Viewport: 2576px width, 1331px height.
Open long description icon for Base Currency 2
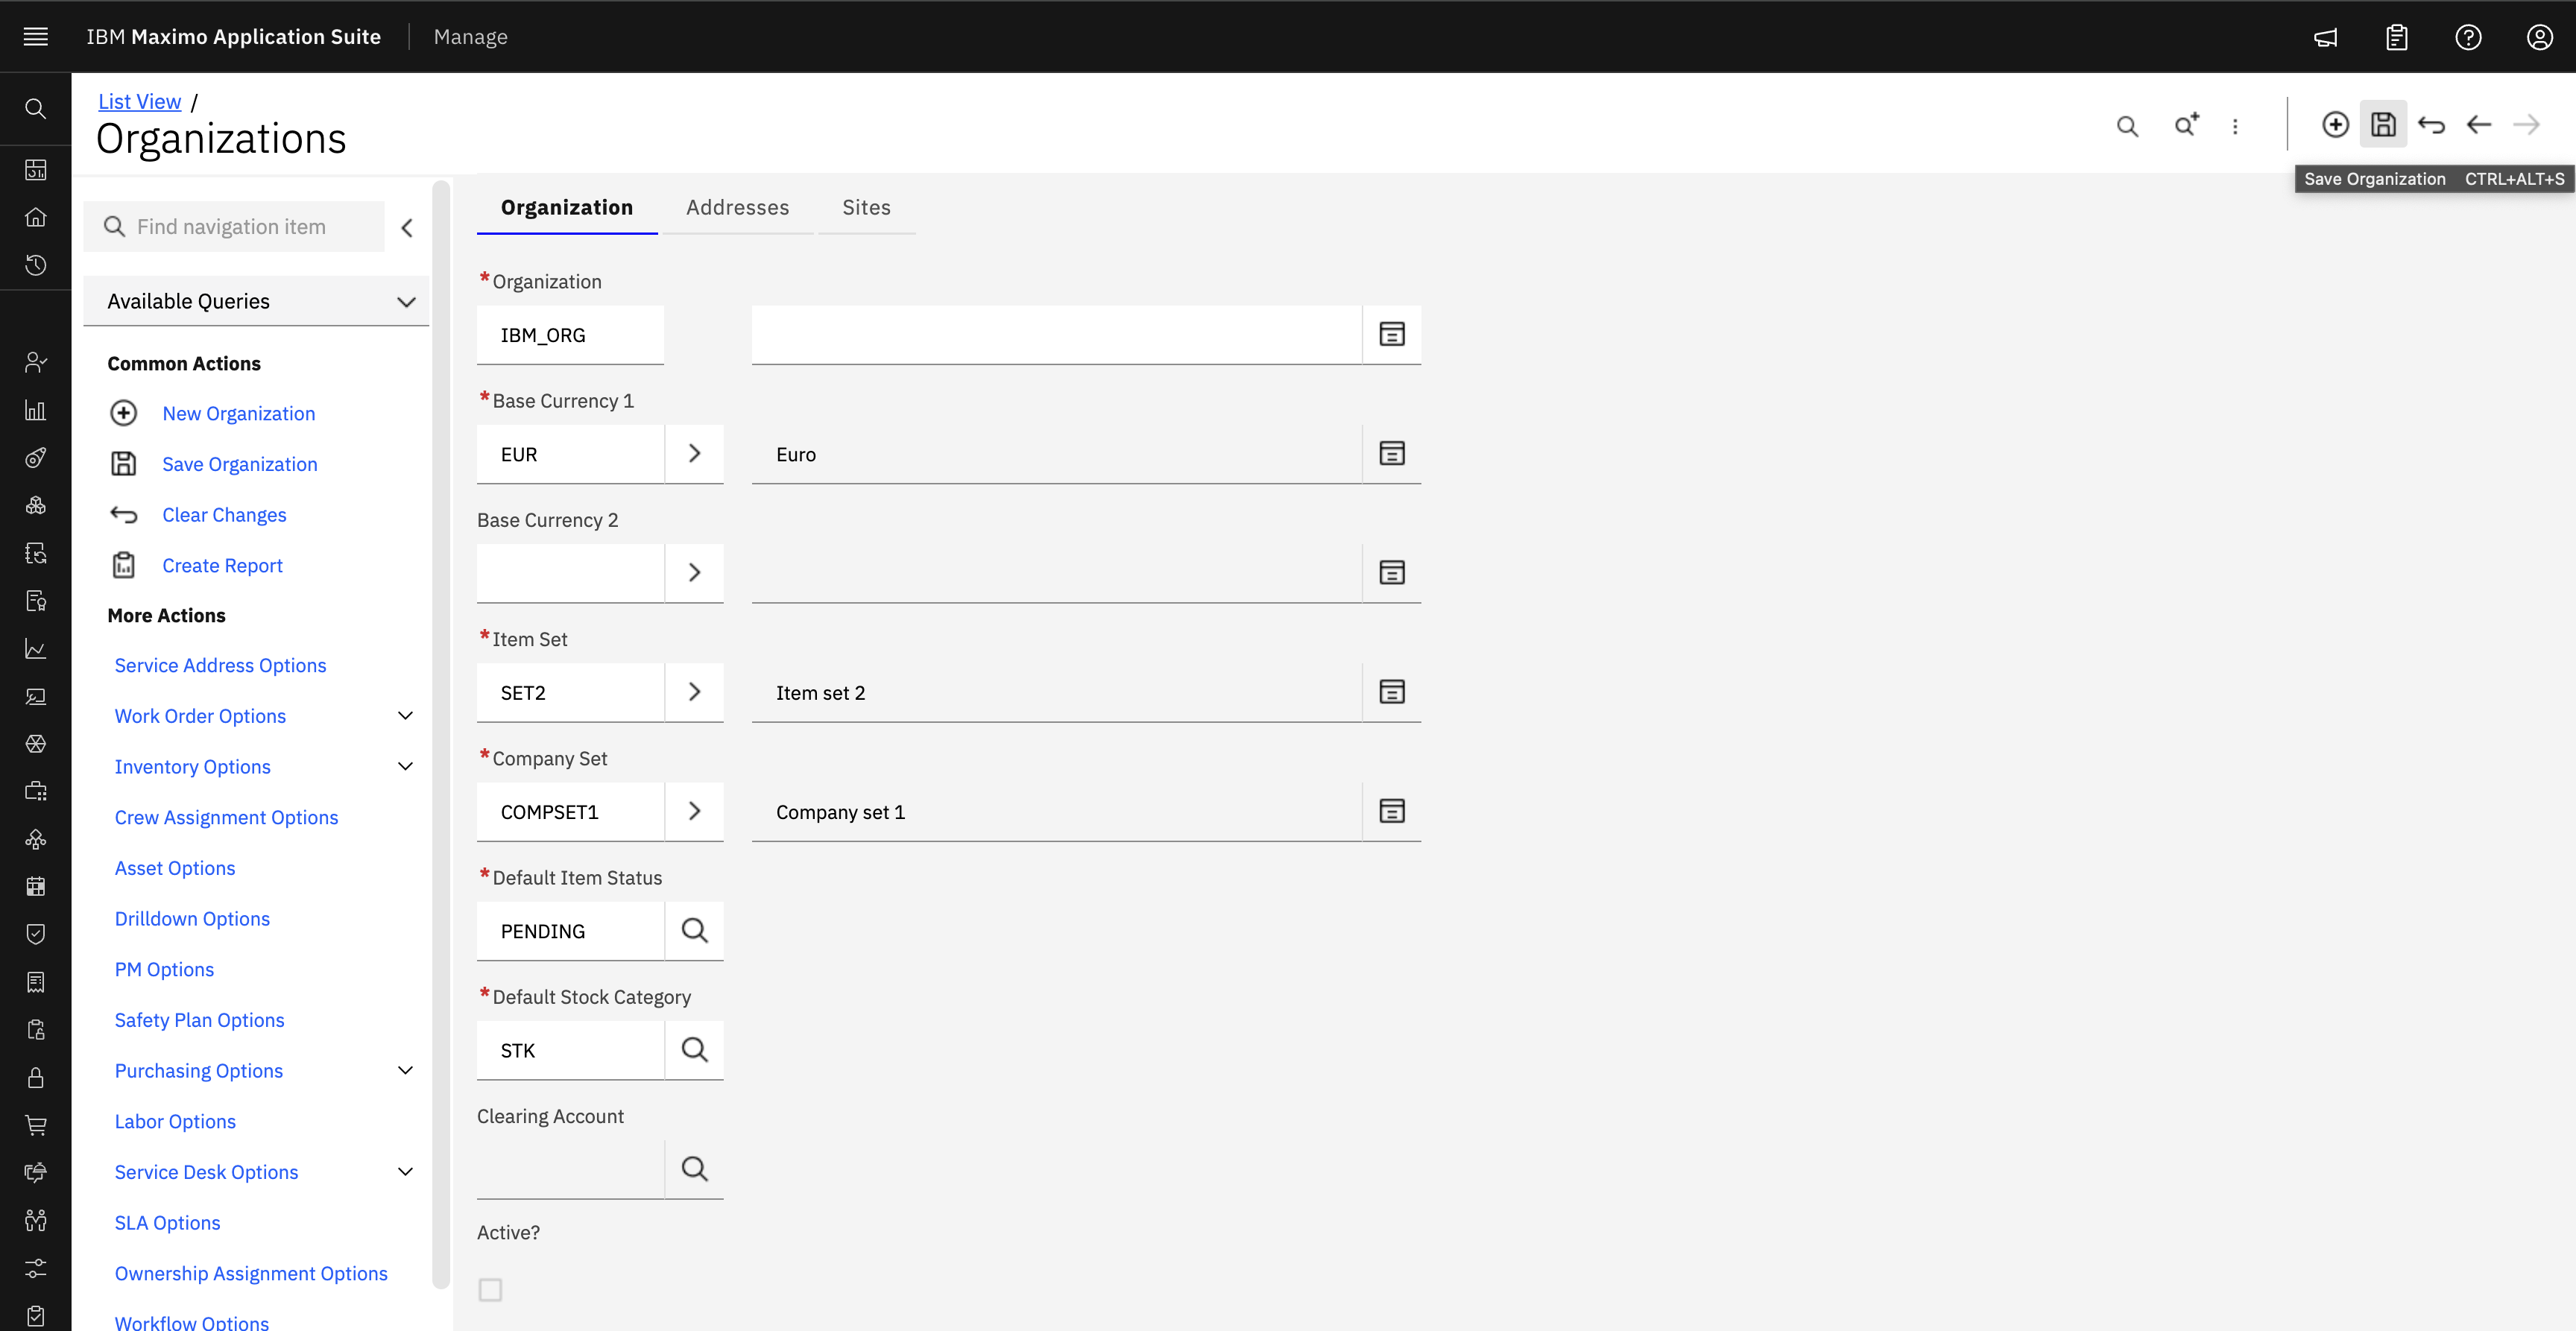(x=1392, y=572)
